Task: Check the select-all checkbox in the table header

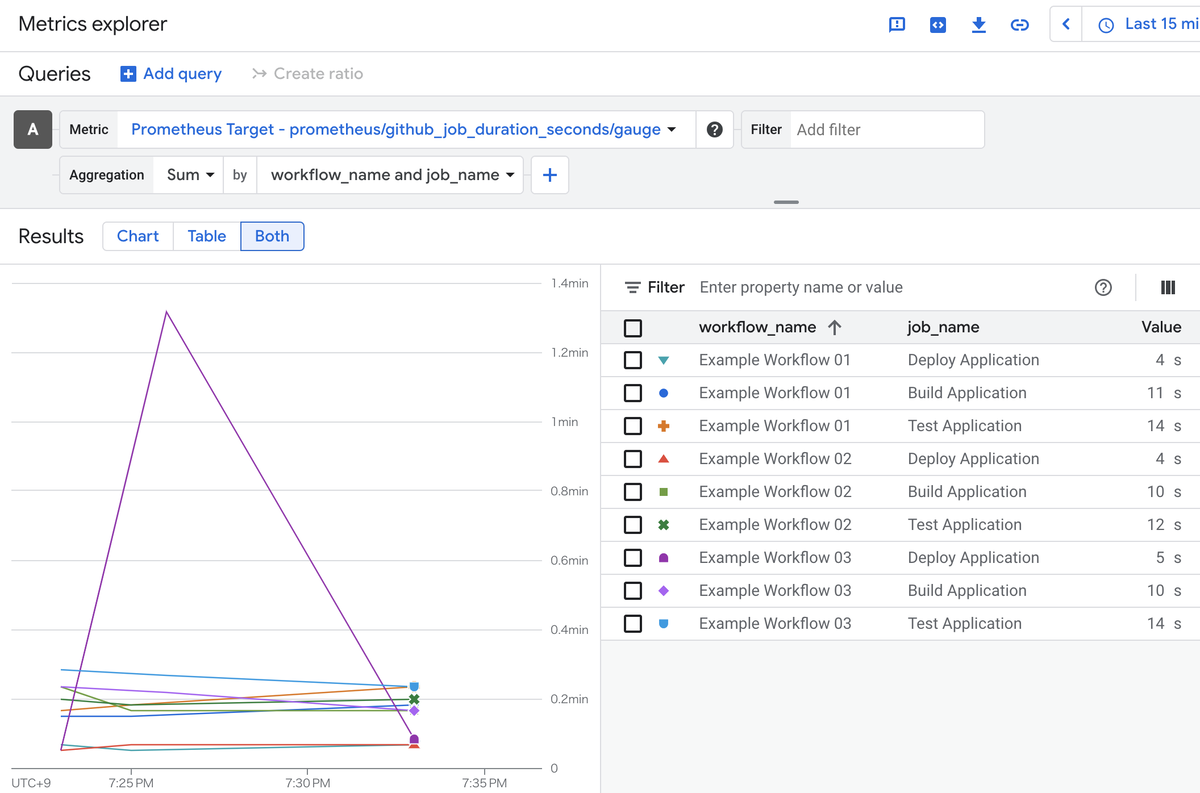Action: click(x=633, y=327)
